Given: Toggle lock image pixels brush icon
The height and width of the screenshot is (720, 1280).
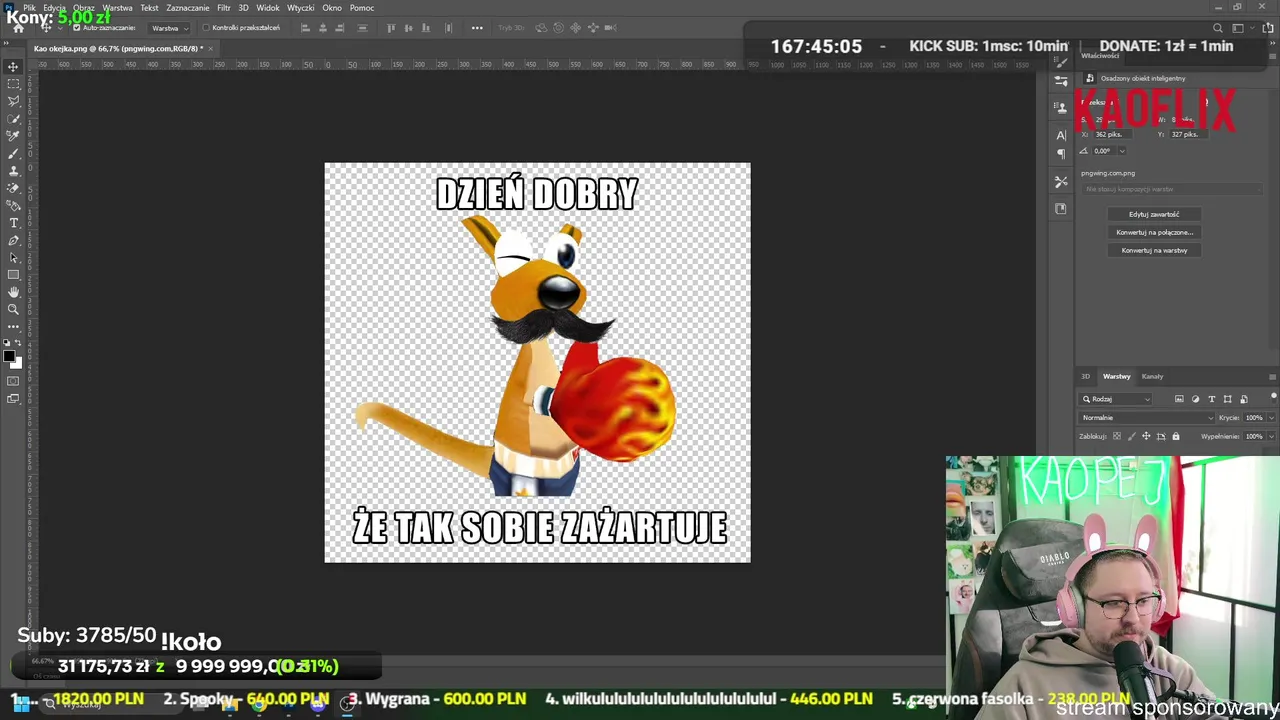Looking at the screenshot, I should coord(1132,436).
